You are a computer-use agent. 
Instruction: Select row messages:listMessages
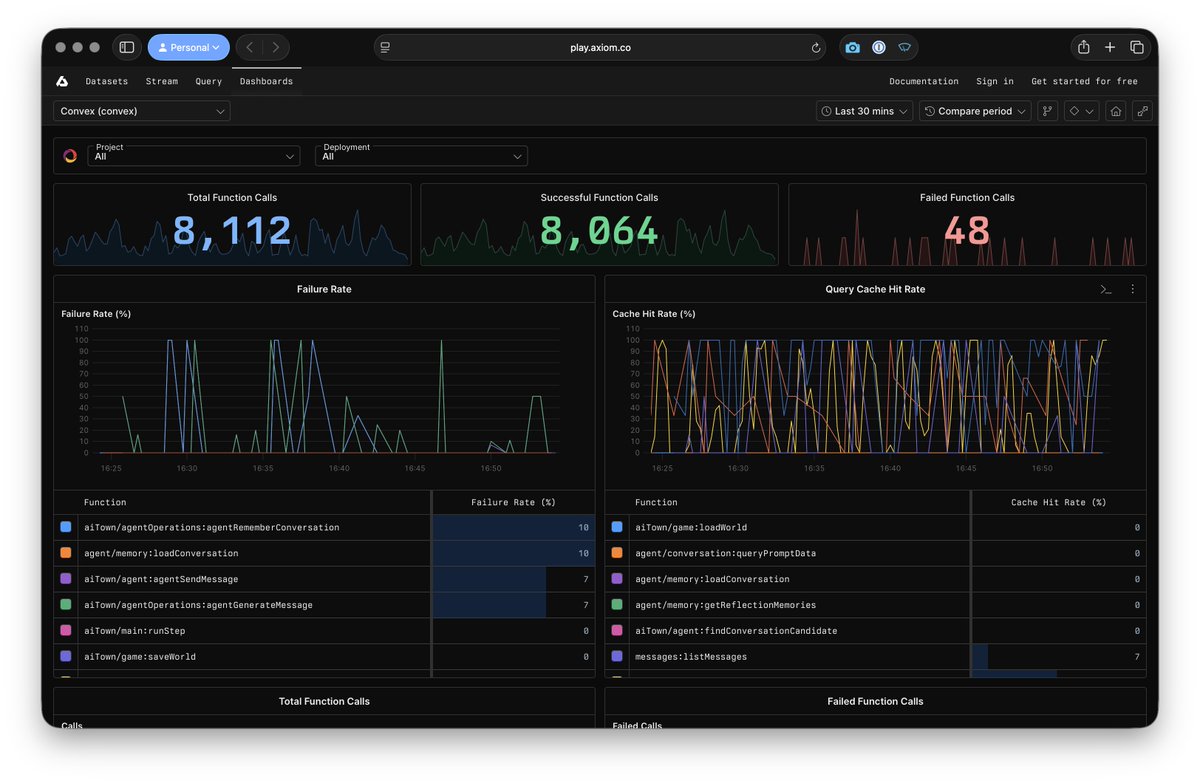[876, 657]
